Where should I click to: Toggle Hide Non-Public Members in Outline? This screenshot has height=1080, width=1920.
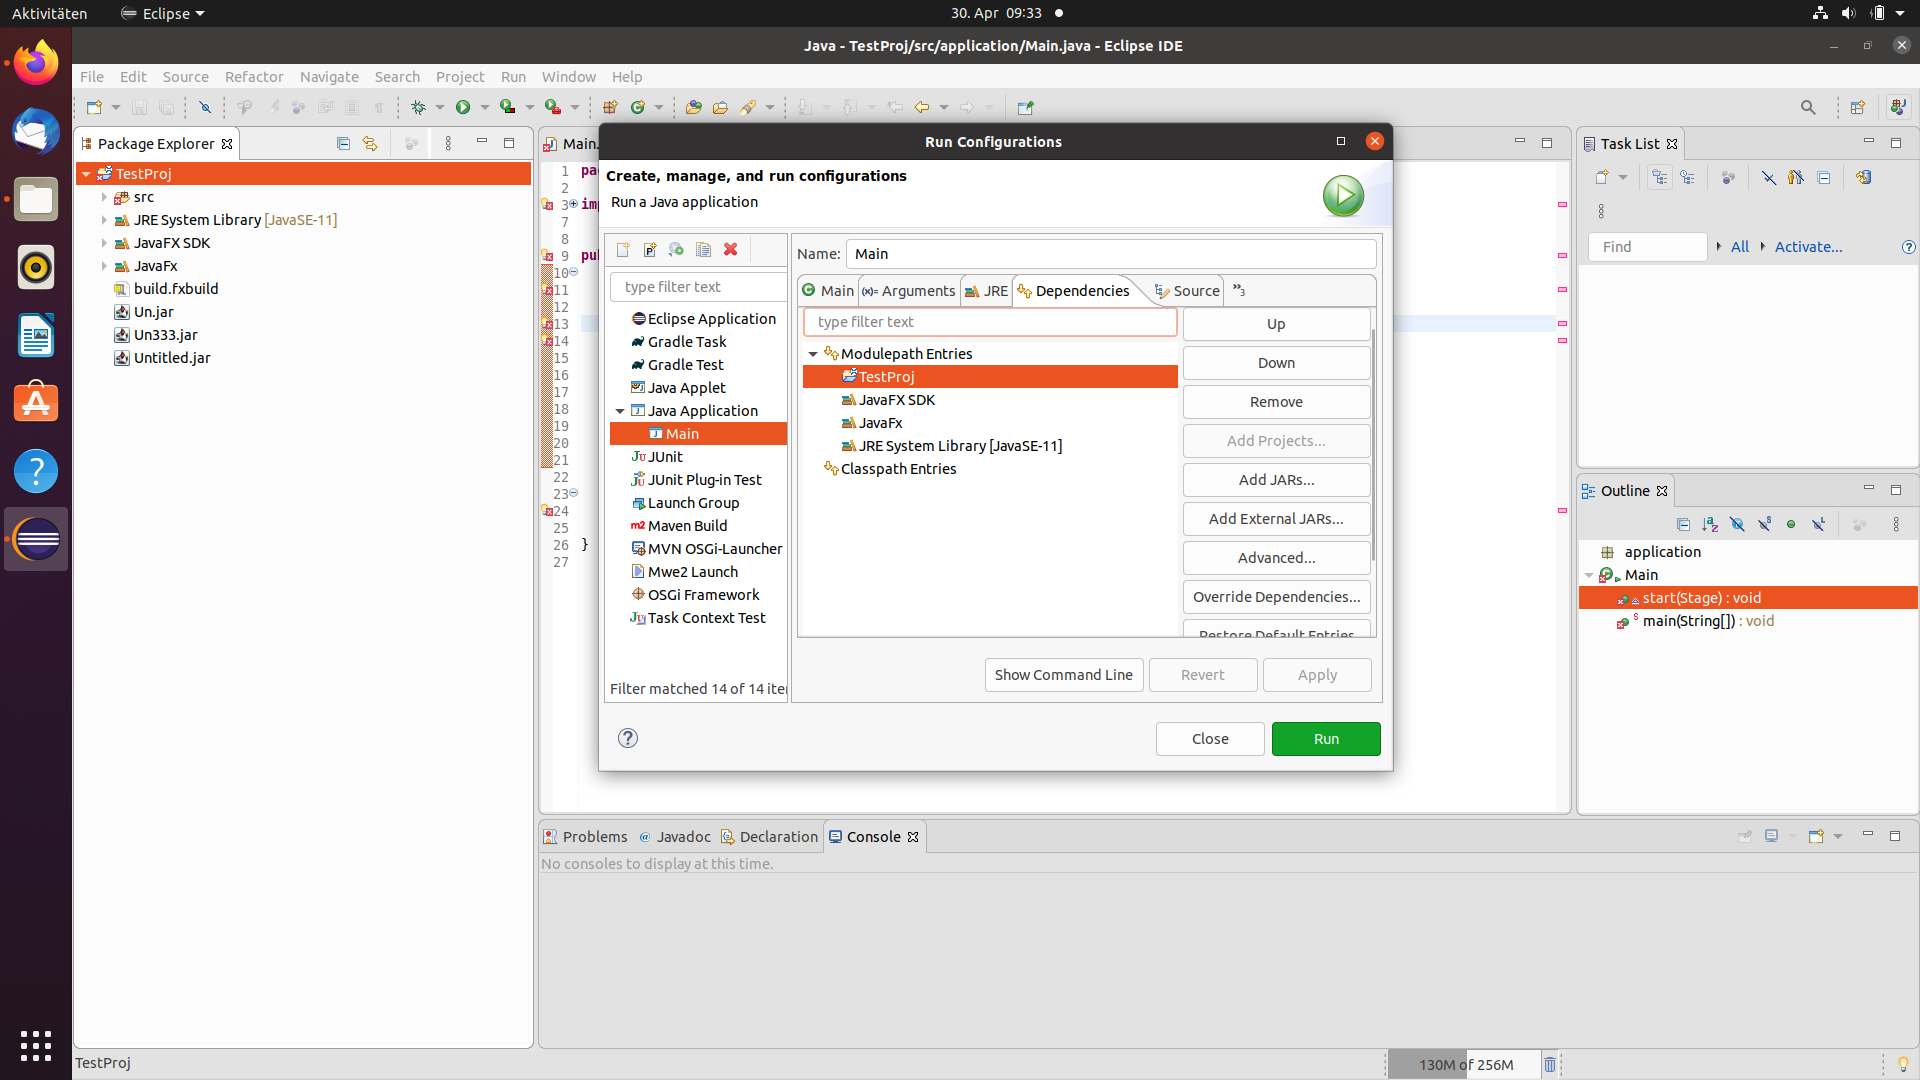[x=1791, y=525]
